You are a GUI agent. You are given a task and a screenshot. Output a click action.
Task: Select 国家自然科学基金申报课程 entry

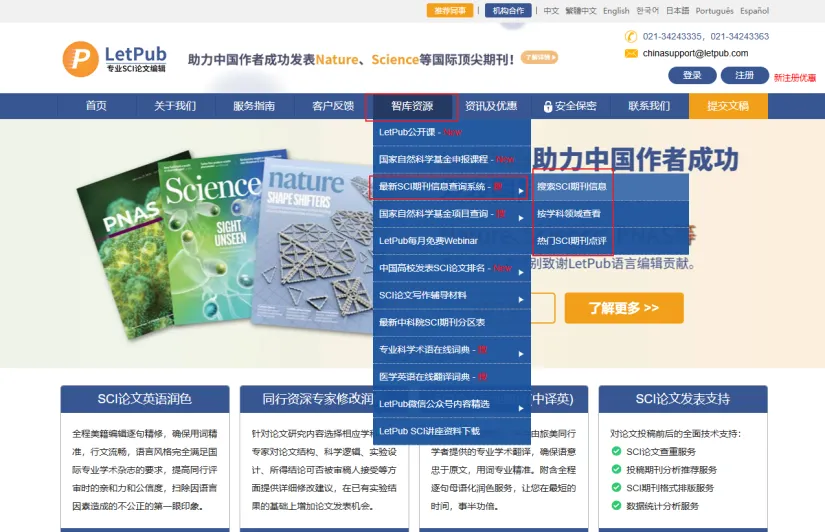click(x=452, y=159)
